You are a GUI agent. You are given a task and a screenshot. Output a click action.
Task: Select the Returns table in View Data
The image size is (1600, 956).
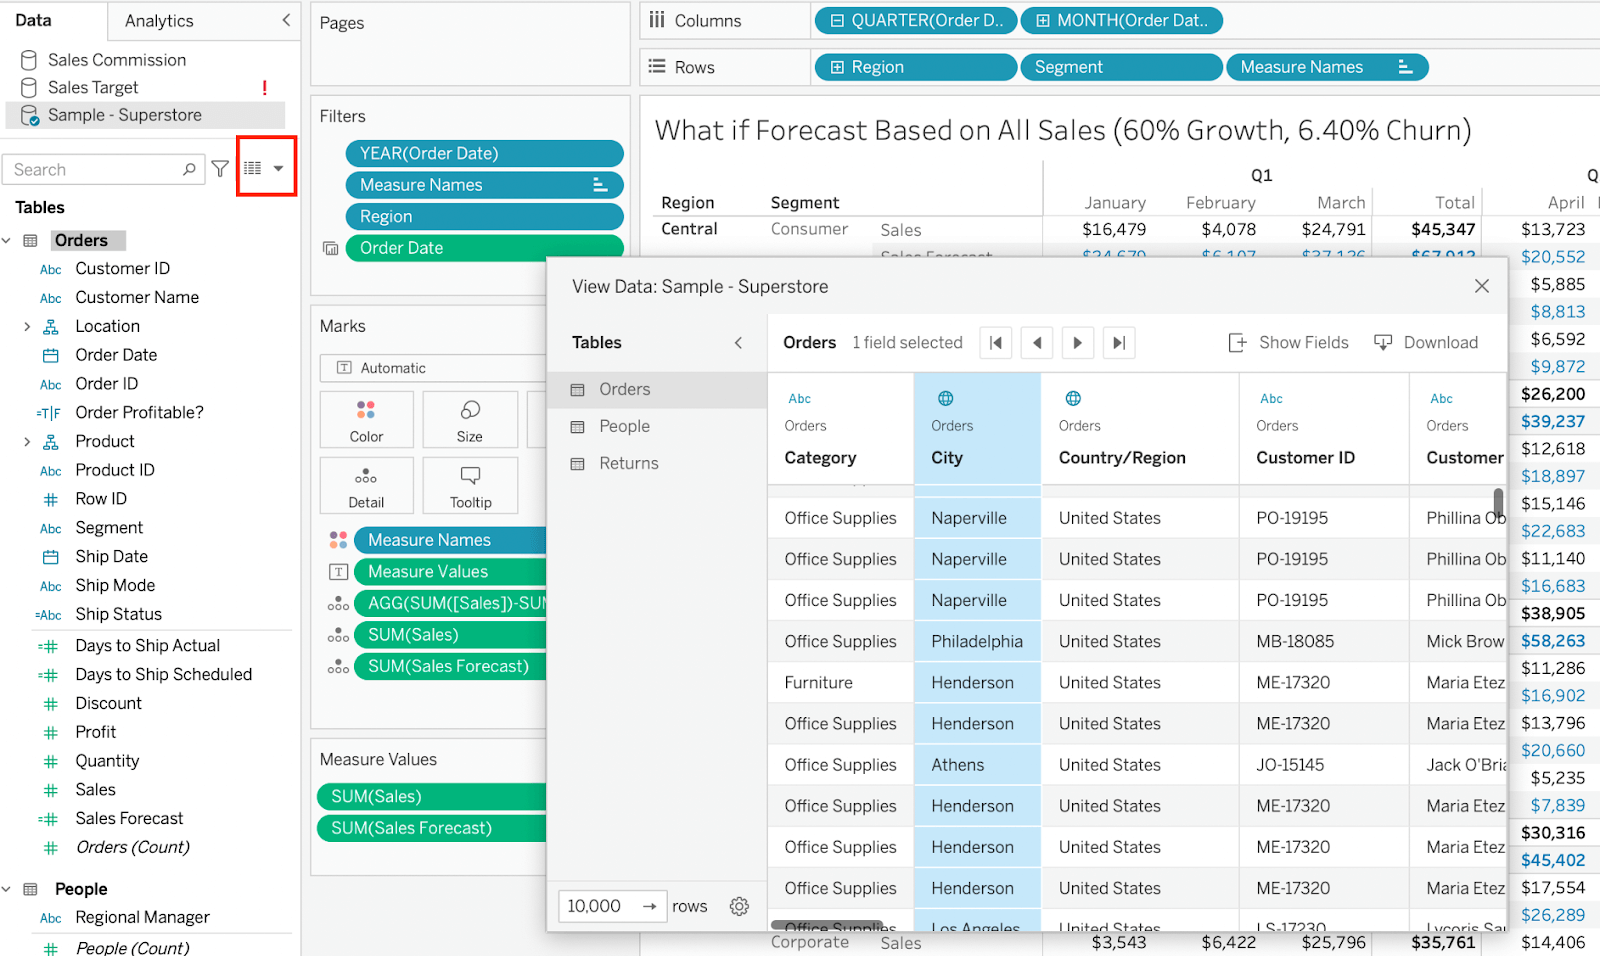[x=657, y=464]
